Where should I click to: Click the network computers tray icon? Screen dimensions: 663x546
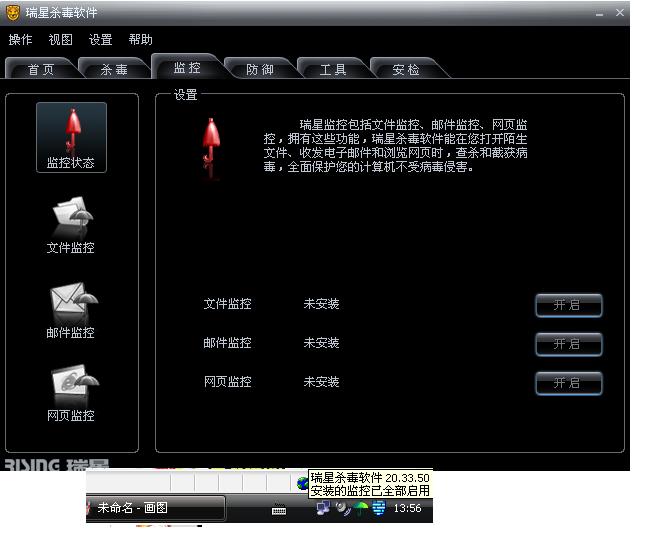coord(323,508)
